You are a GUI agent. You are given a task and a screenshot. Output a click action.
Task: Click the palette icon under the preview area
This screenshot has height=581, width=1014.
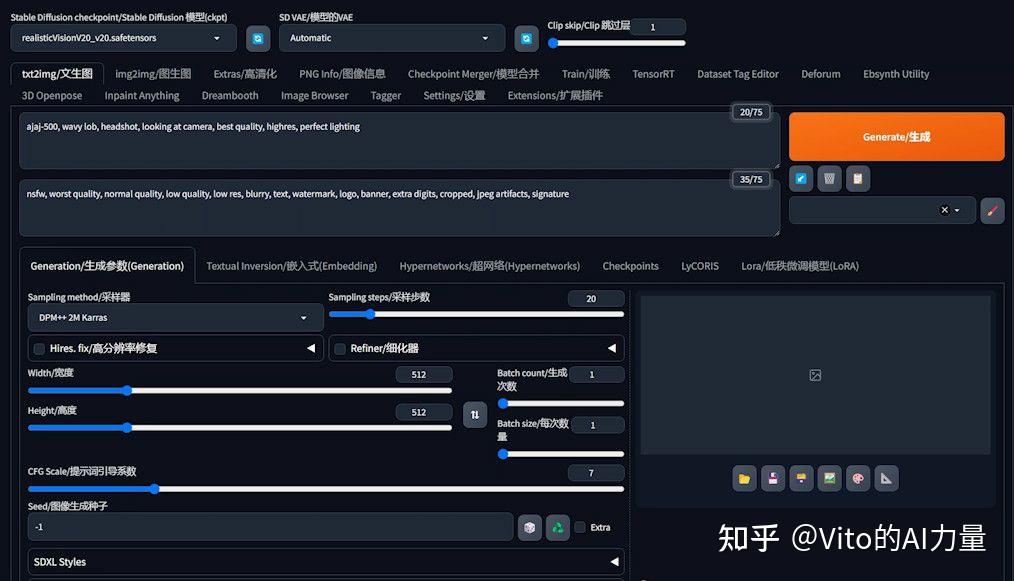point(857,478)
